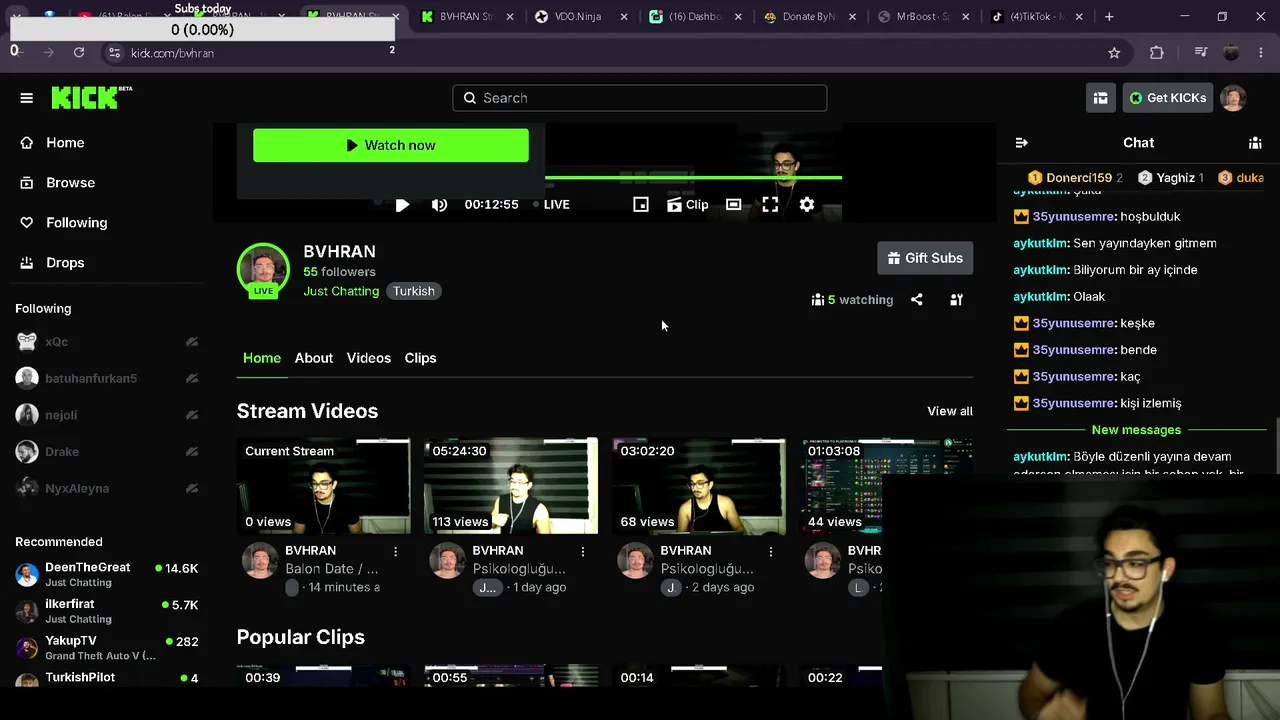Open the browser extensions puzzle icon
The image size is (1280, 720).
point(1157,53)
